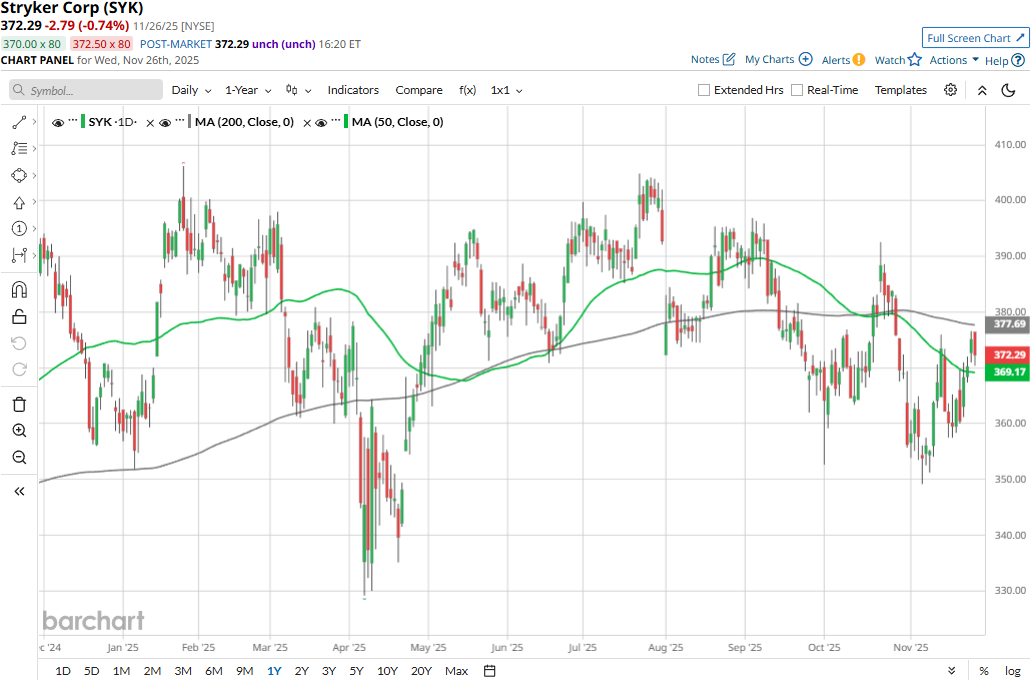1031x680 pixels.
Task: Open Help
Action: pos(1005,61)
